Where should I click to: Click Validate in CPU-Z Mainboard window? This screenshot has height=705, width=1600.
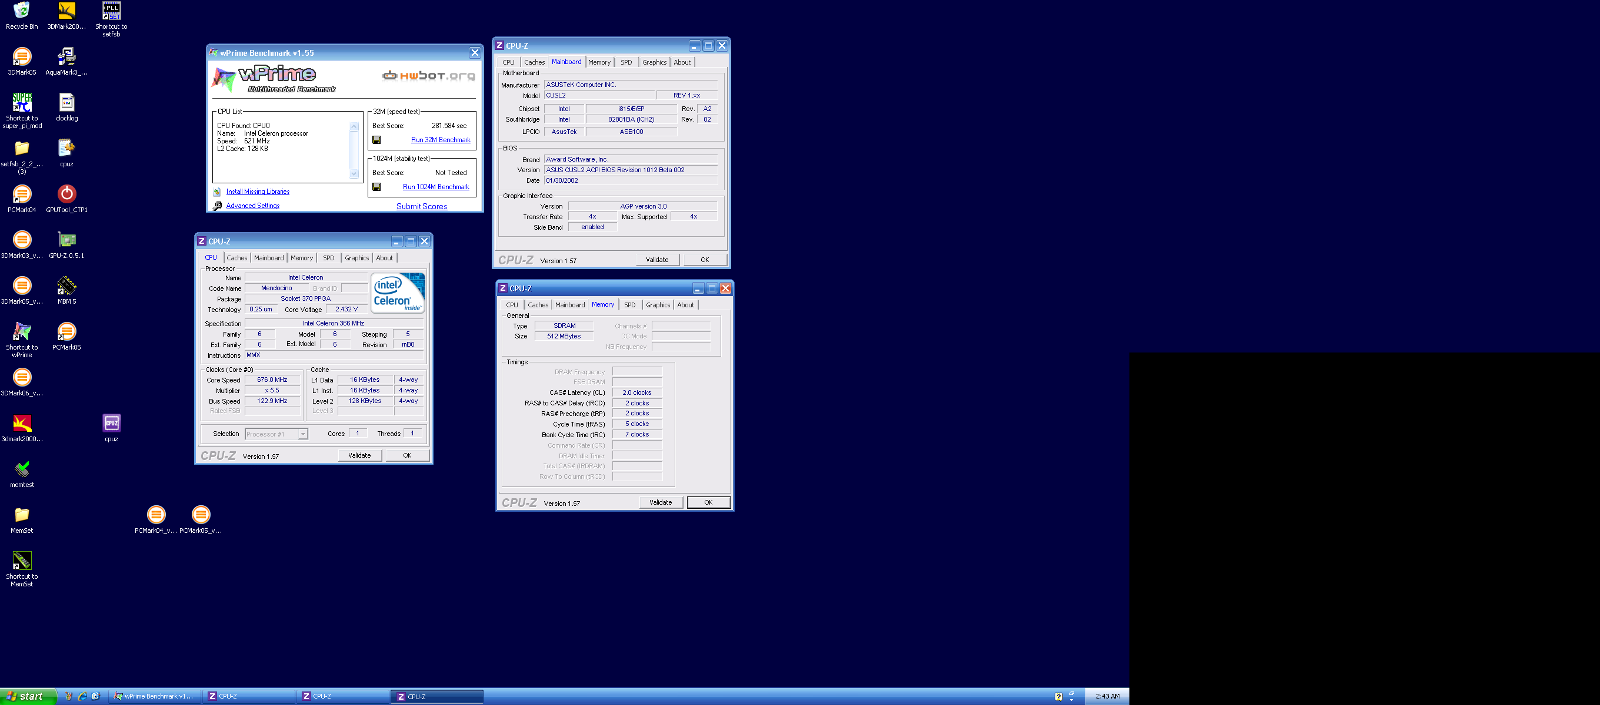[658, 259]
